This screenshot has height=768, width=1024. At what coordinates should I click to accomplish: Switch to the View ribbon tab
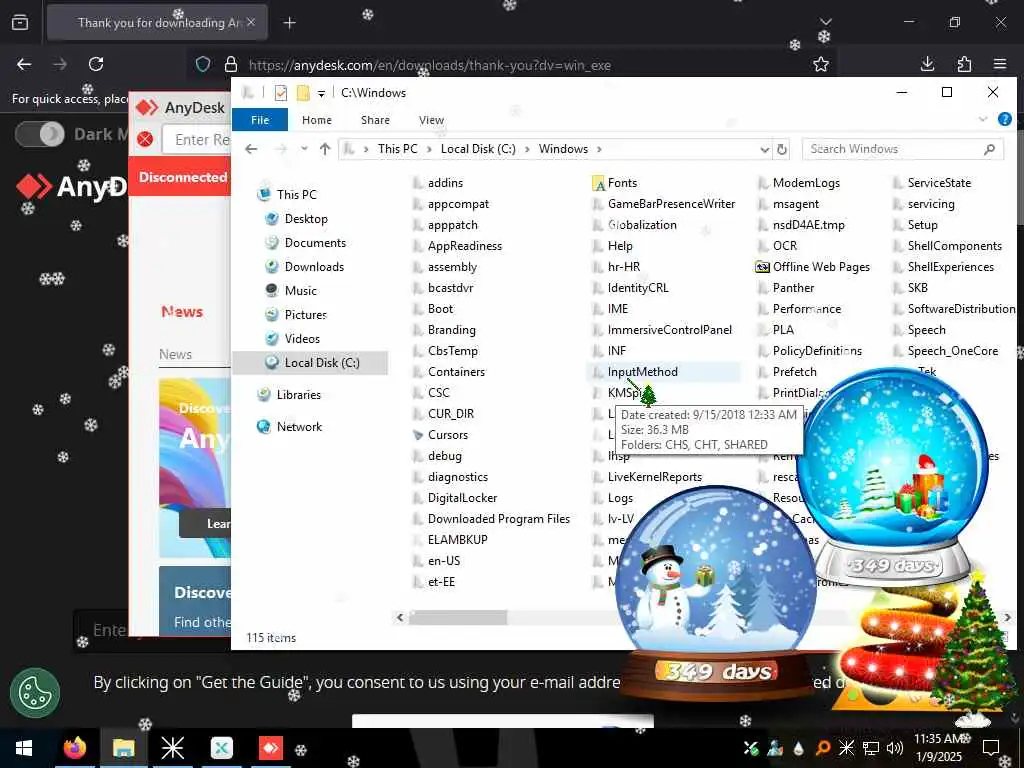point(431,120)
